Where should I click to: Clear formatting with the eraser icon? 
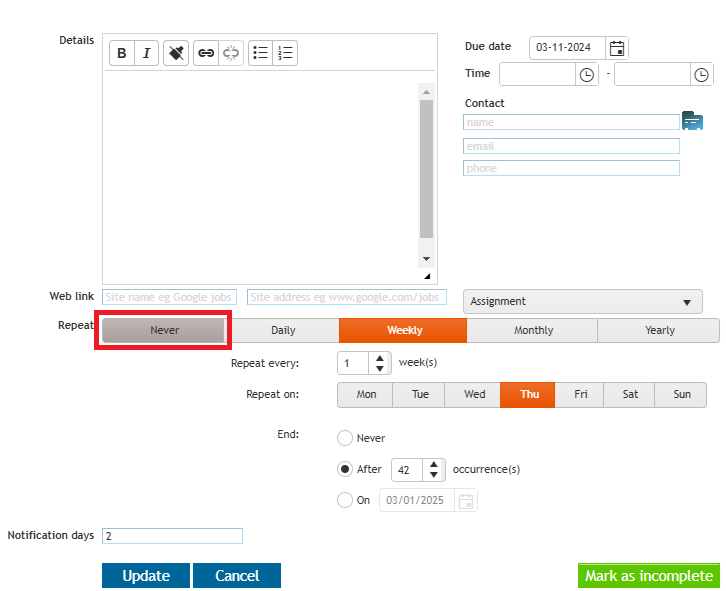pos(176,53)
